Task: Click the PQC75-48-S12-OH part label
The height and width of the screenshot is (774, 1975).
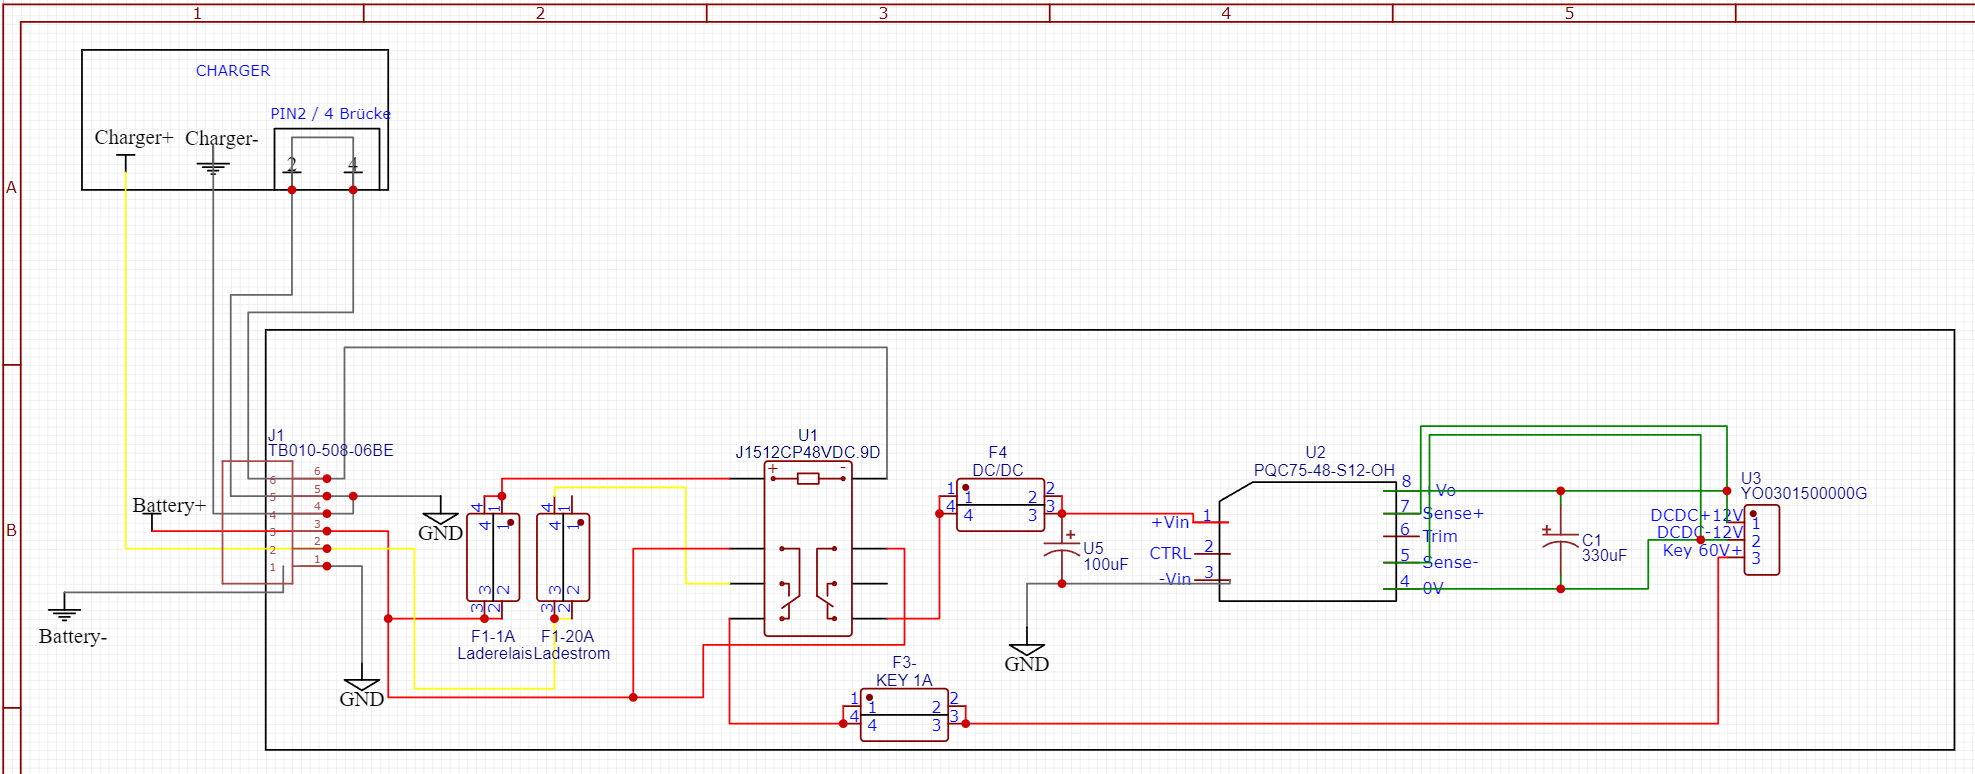Action: tap(1324, 471)
